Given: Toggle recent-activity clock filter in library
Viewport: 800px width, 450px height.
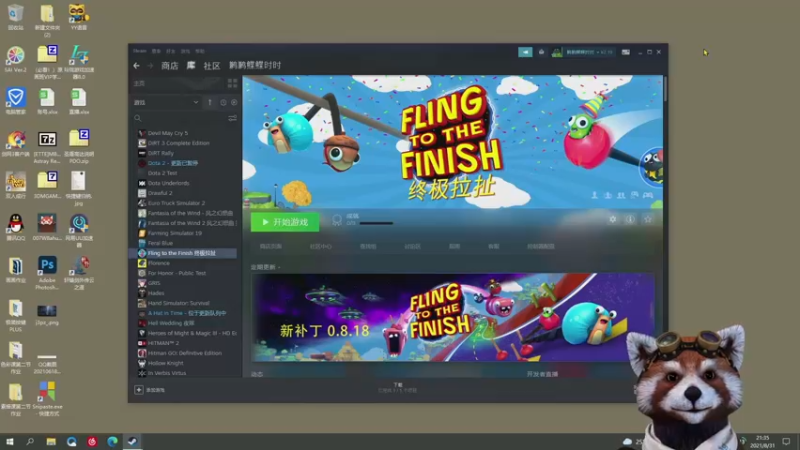Looking at the screenshot, I should pyautogui.click(x=223, y=103).
